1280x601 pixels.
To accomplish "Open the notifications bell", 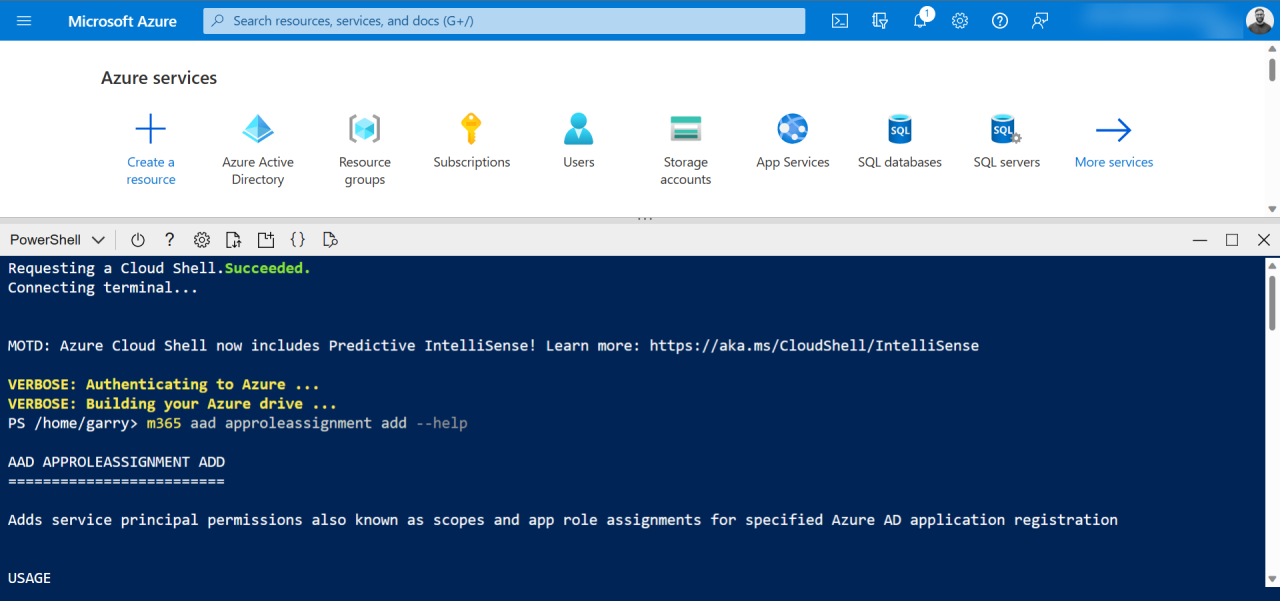I will (x=920, y=20).
